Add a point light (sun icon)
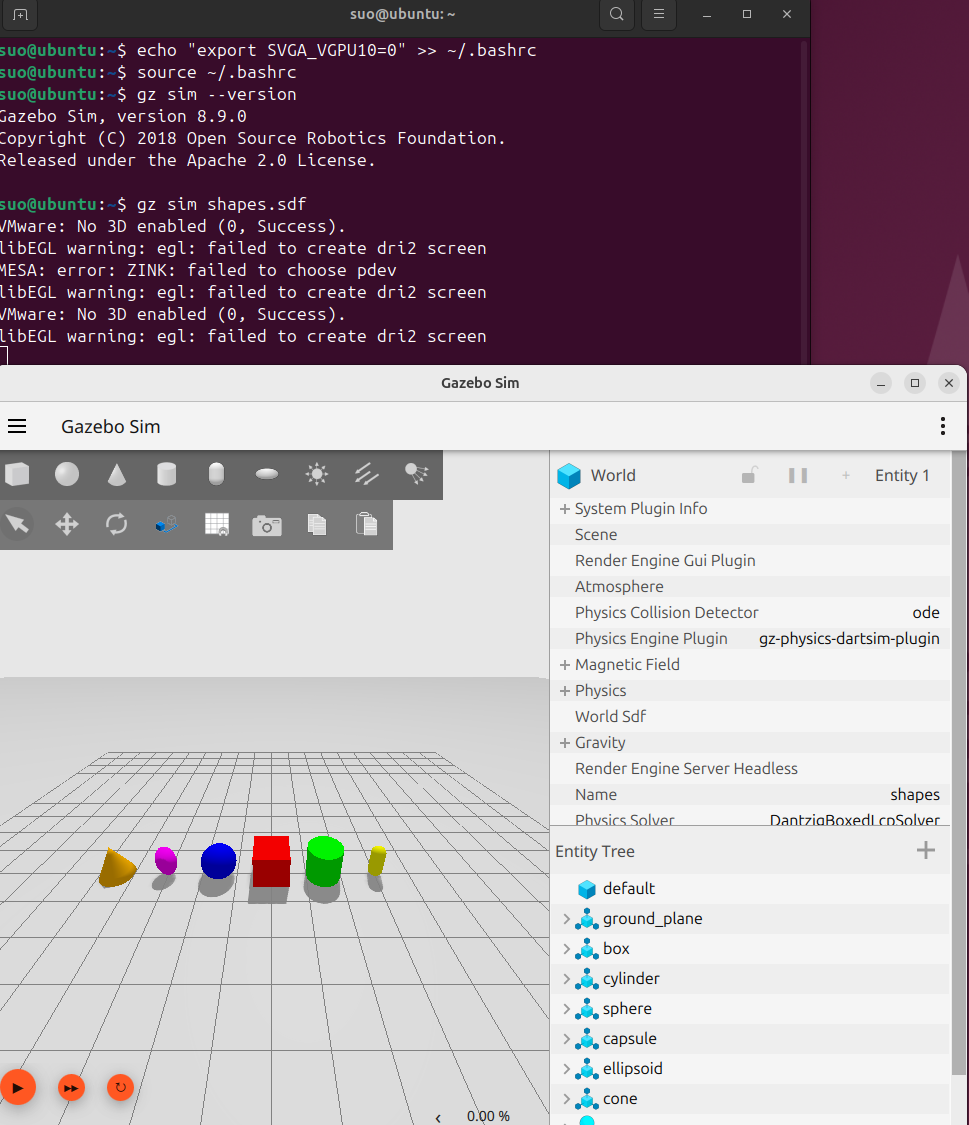 (316, 474)
